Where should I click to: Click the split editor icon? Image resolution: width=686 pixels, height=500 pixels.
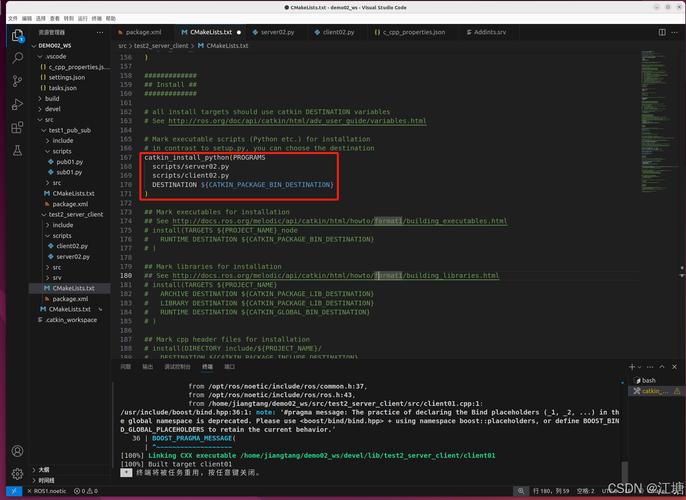pos(662,32)
